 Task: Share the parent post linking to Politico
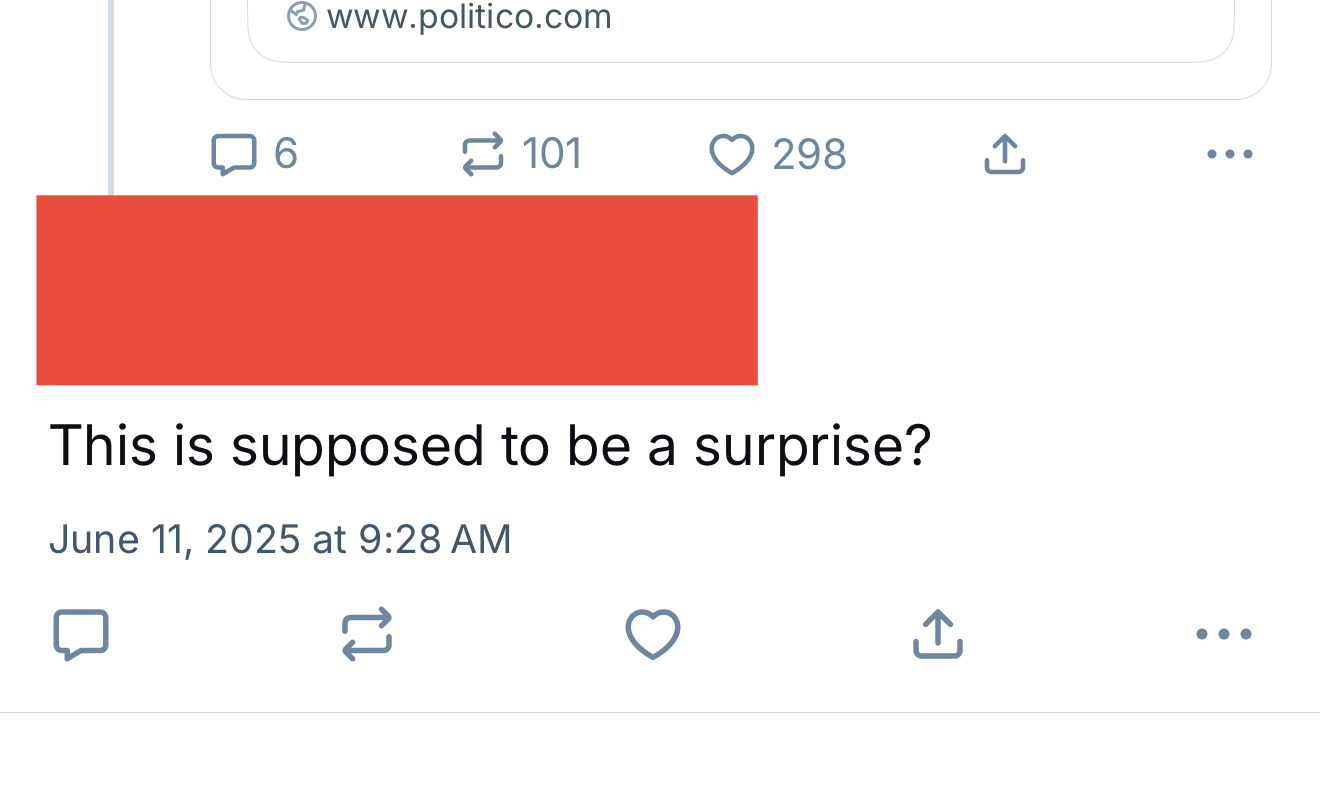pos(1004,155)
